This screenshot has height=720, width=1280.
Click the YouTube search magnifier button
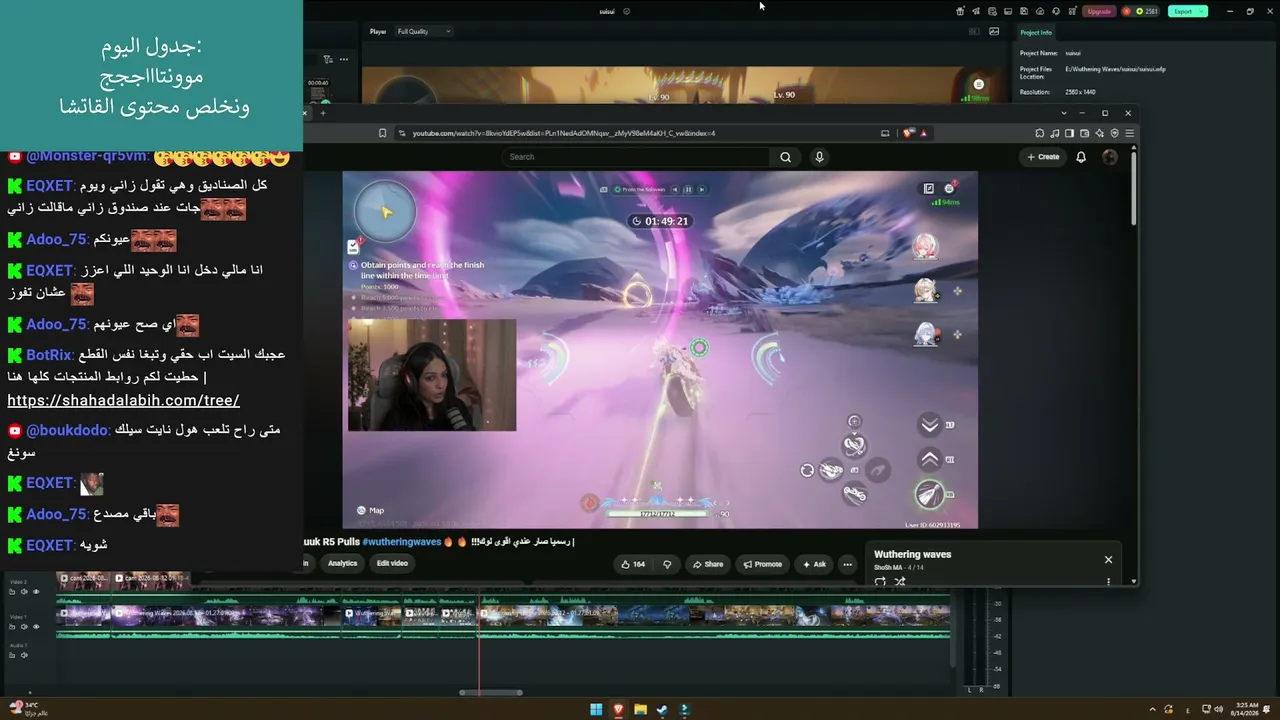(785, 157)
